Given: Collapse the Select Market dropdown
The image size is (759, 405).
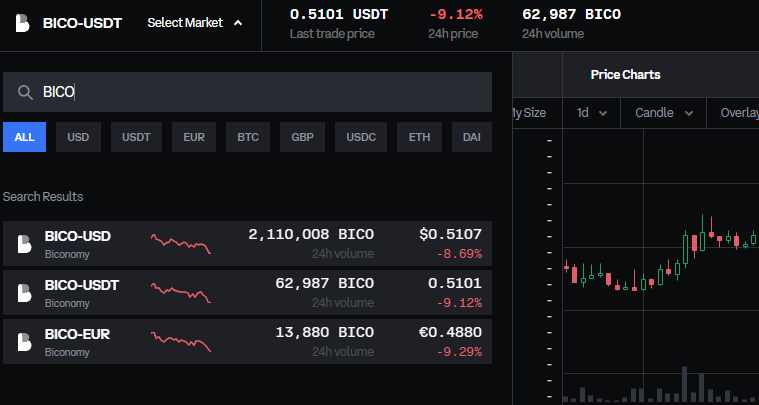Looking at the screenshot, I should coord(195,23).
